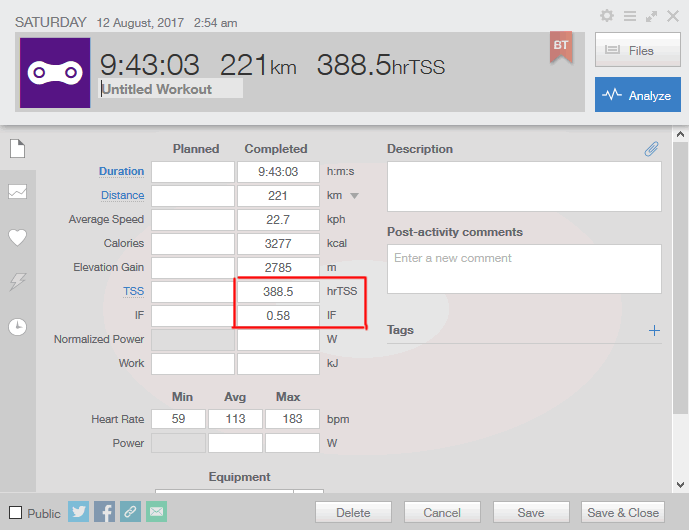Click the scrollbar down arrow
This screenshot has height=530, width=689.
click(x=680, y=485)
